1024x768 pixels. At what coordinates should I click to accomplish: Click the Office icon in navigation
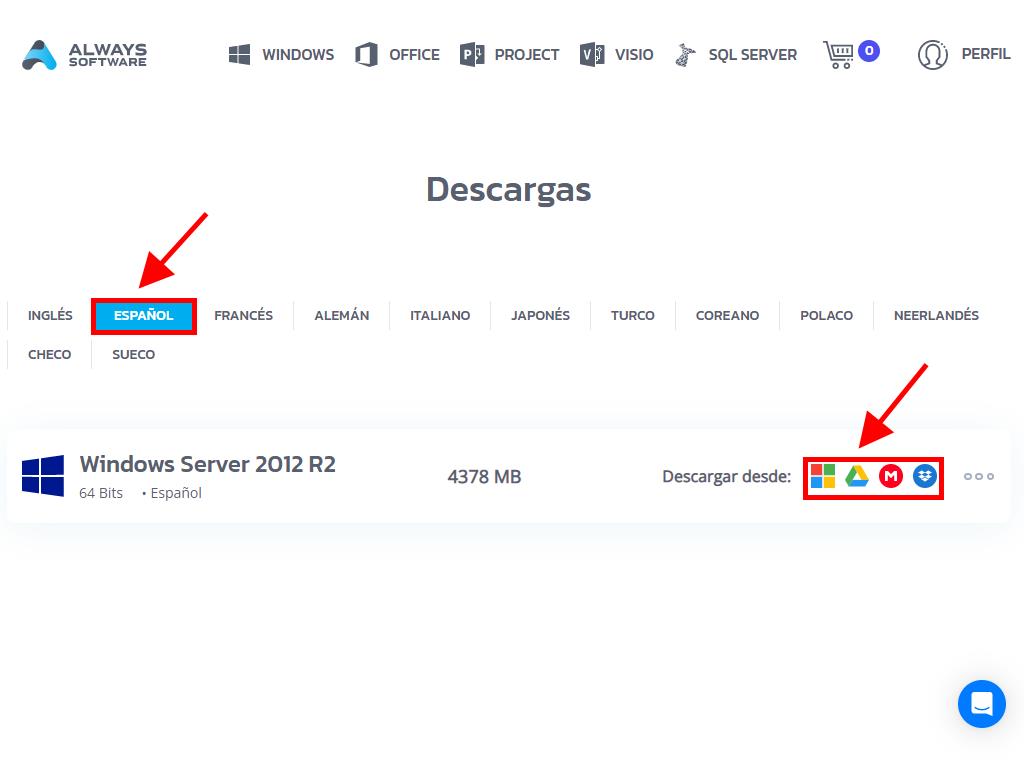(x=366, y=55)
